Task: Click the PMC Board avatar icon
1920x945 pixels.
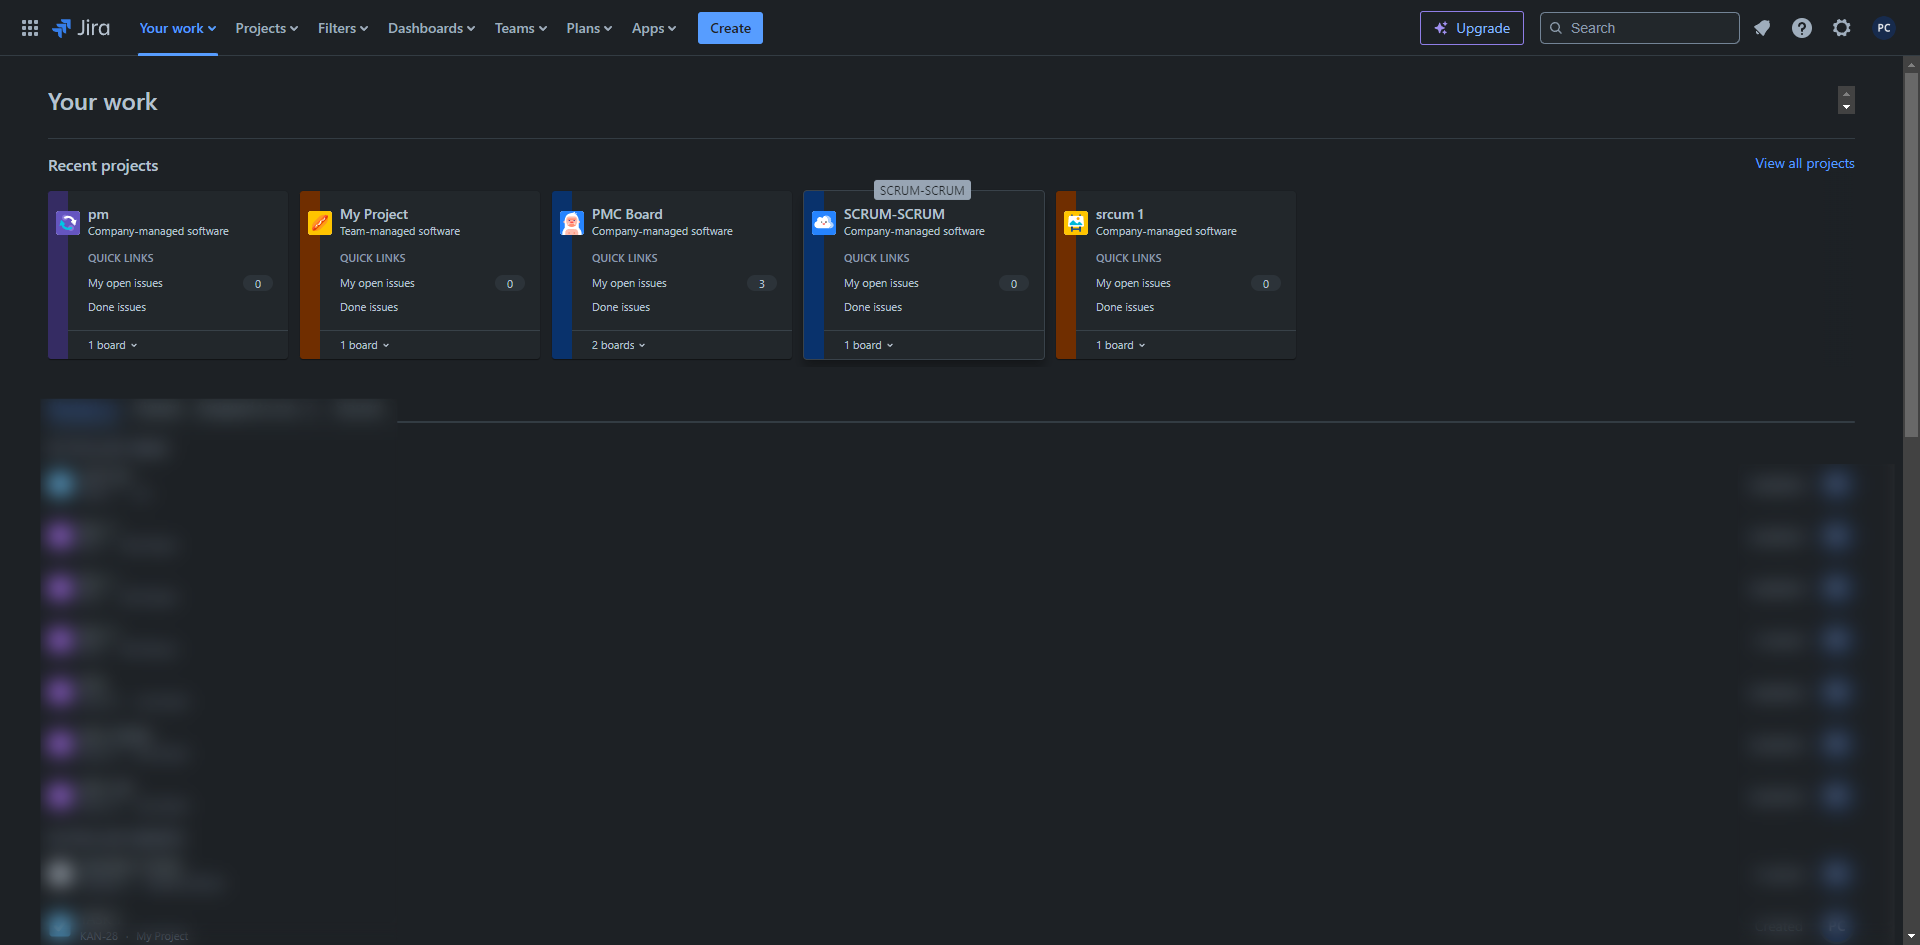Action: tap(572, 223)
